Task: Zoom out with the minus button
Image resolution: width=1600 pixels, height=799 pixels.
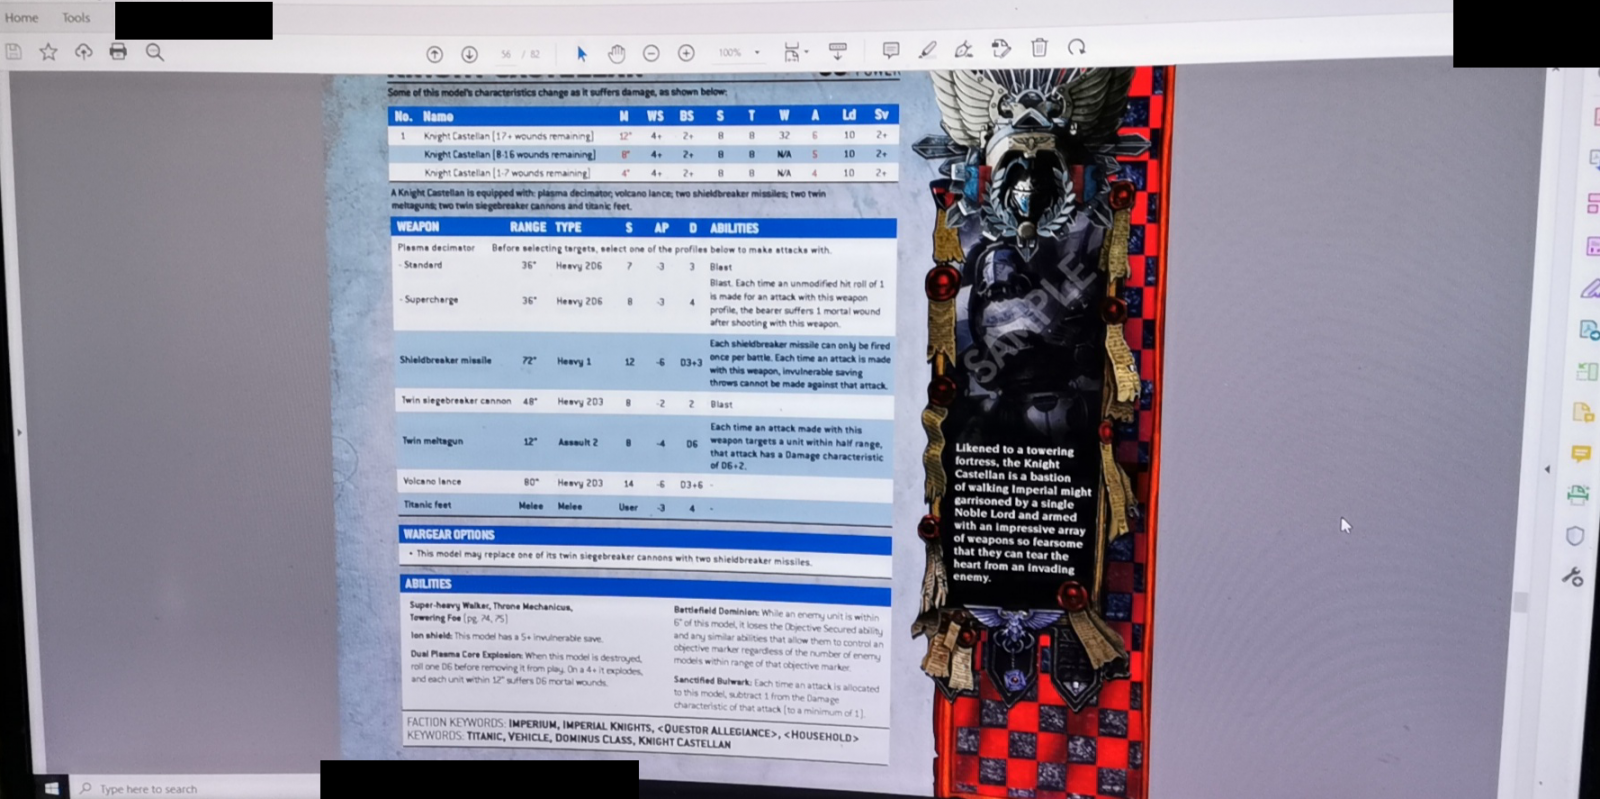Action: (x=651, y=53)
